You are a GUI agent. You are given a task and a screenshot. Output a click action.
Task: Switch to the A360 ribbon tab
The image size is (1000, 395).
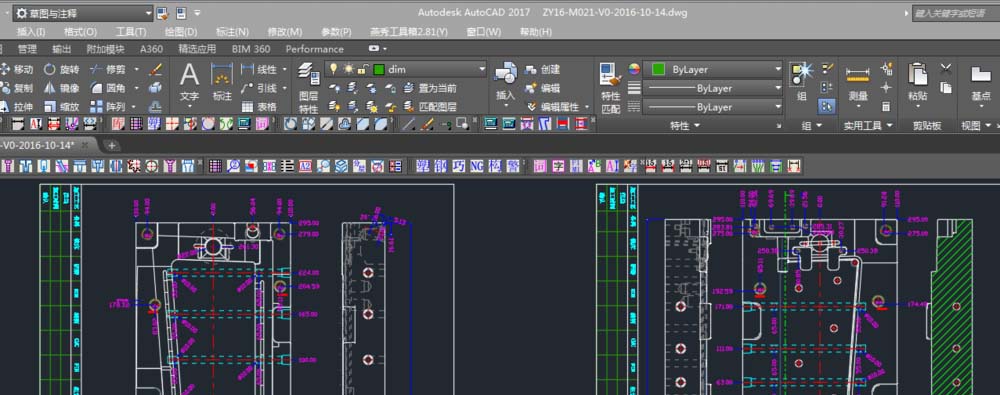click(x=152, y=49)
